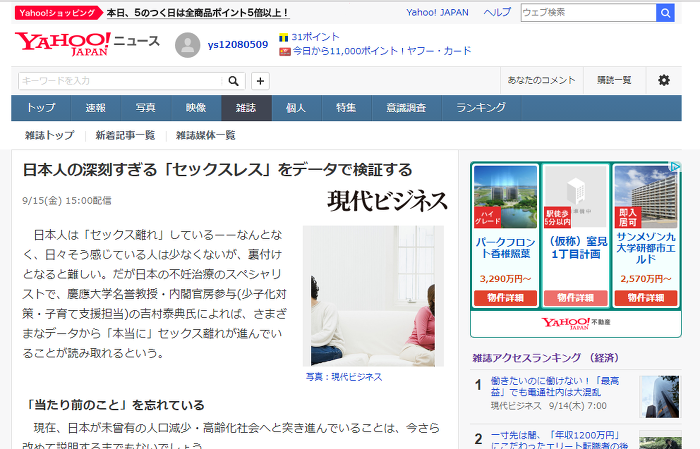Click the パークフロント香椎照葉 property image
This screenshot has height=449, width=700.
(505, 197)
